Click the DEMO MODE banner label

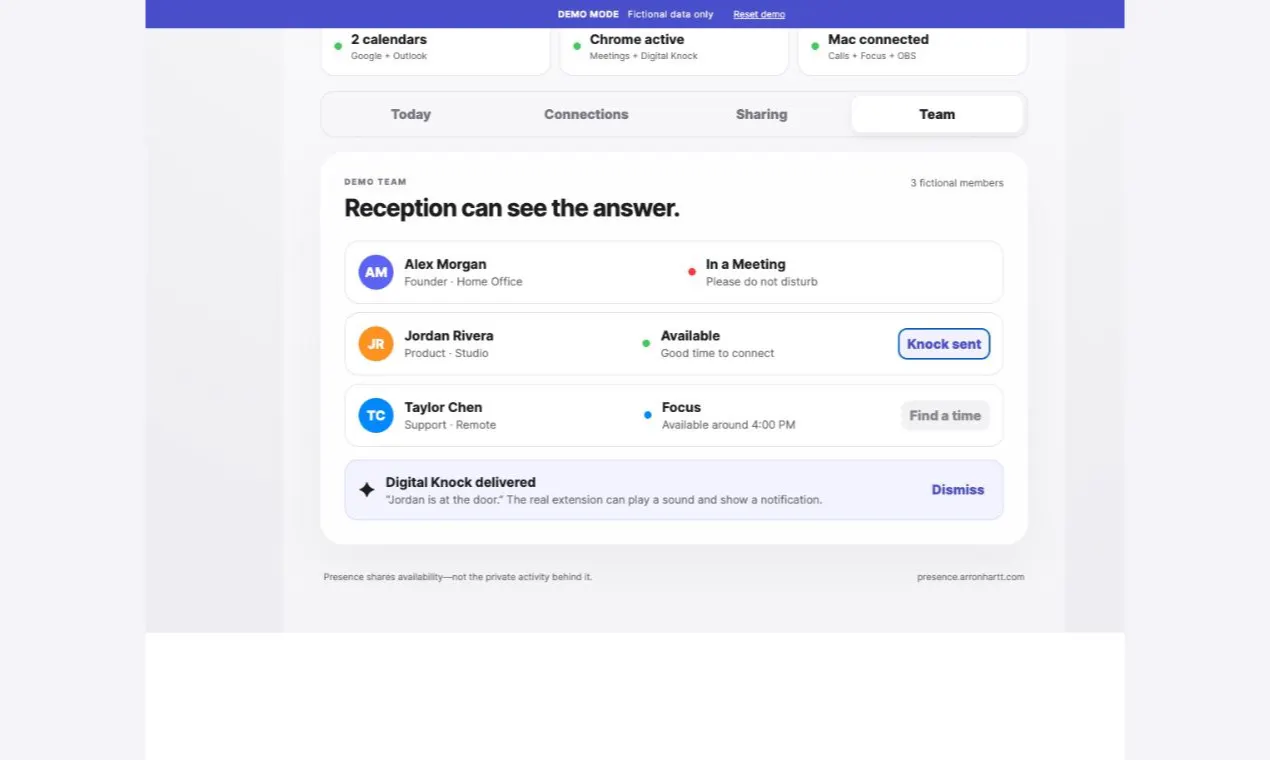588,14
